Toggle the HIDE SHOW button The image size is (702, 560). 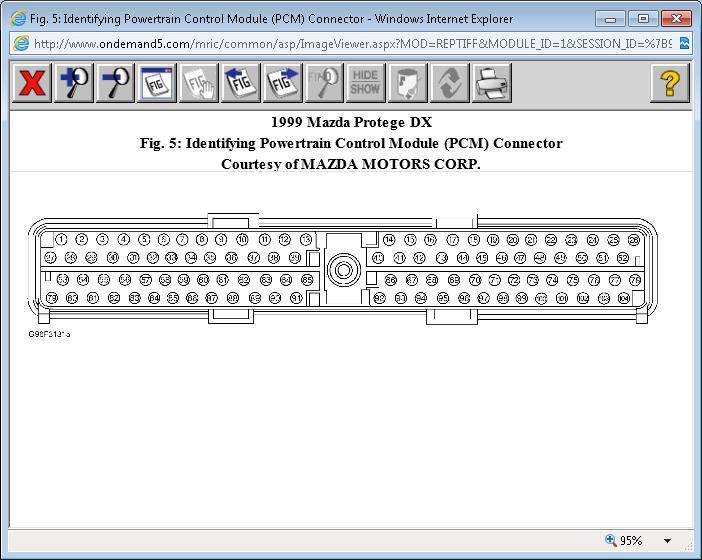[x=365, y=83]
